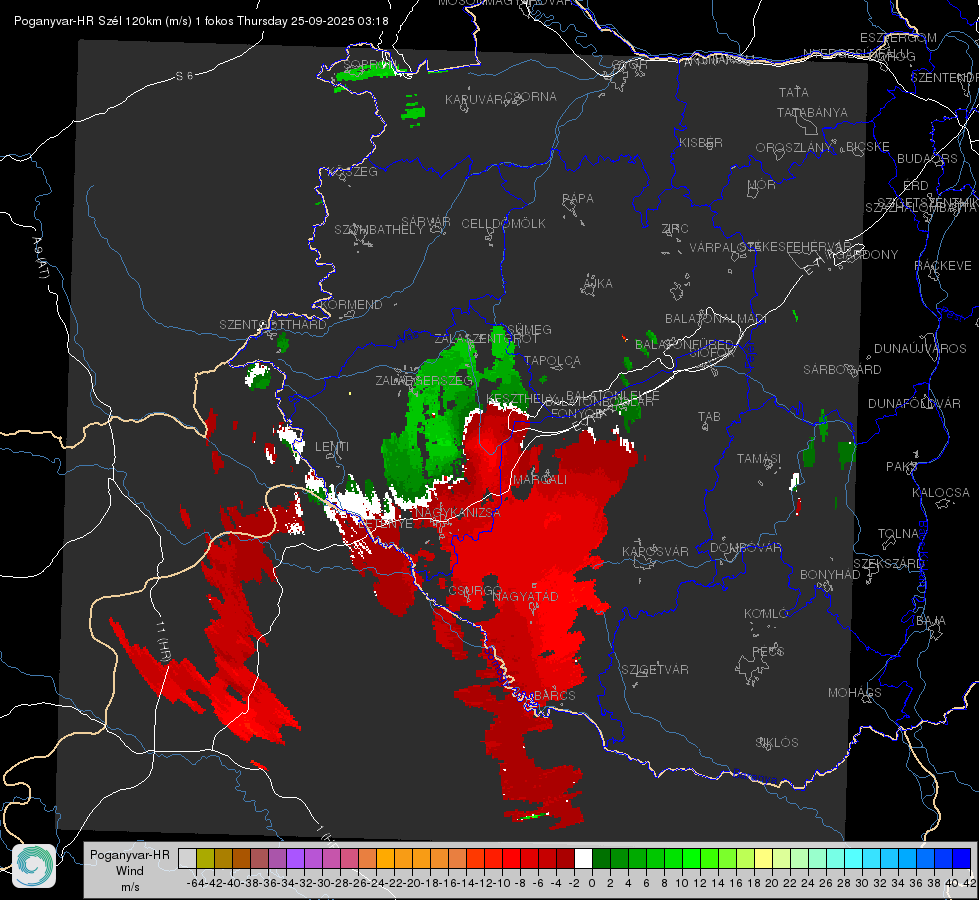Screen dimensions: 979x900
Task: Select the OROSZLÁNY label
Action: click(x=794, y=147)
